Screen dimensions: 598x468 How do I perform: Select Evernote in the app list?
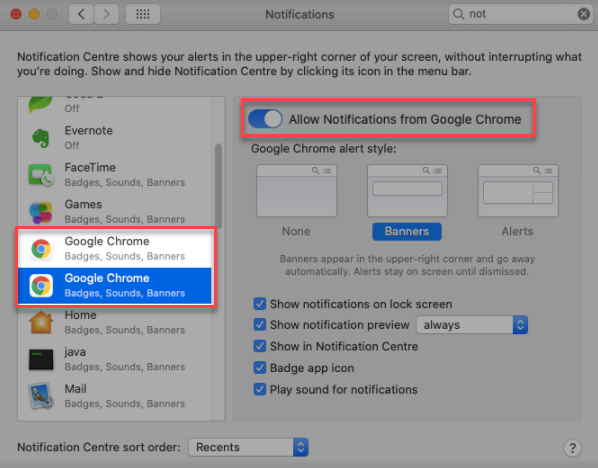pyautogui.click(x=114, y=137)
